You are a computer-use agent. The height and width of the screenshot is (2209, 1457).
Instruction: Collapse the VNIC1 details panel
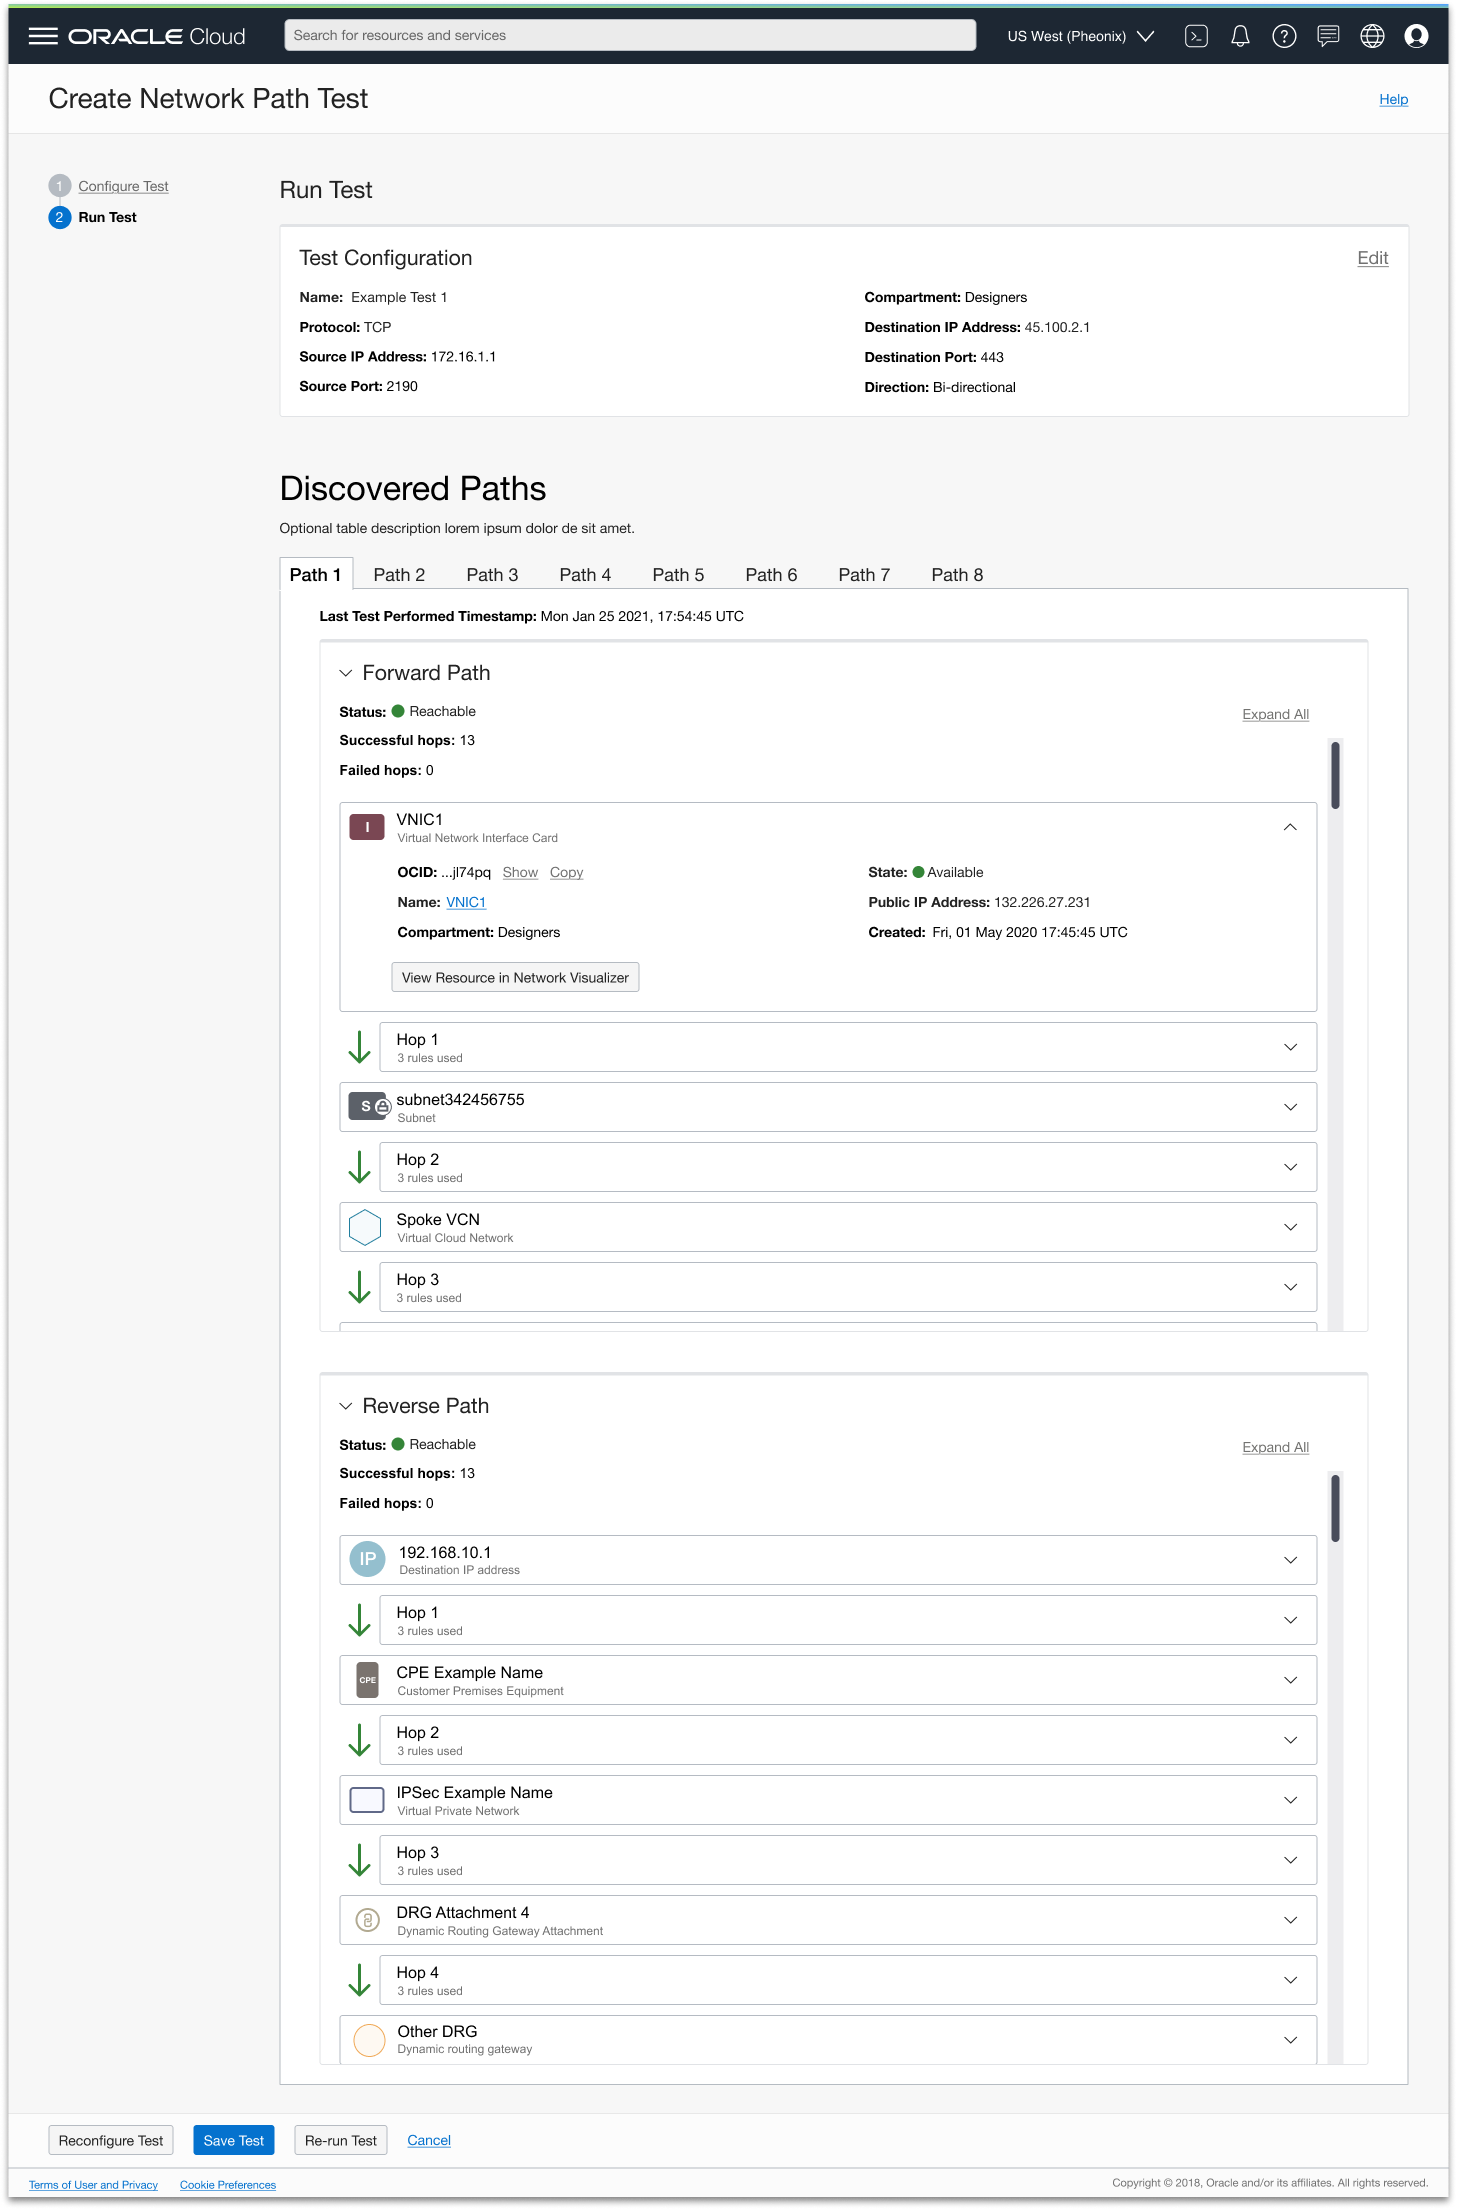[1290, 827]
